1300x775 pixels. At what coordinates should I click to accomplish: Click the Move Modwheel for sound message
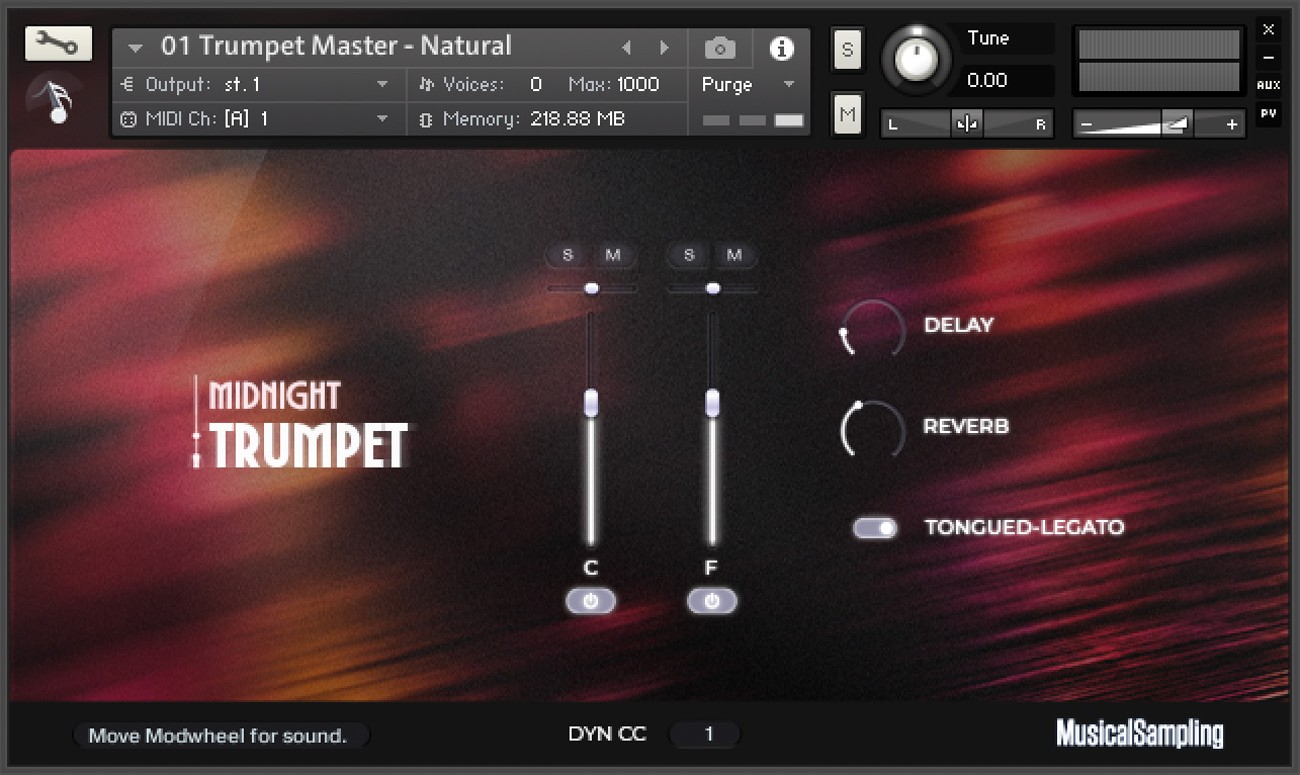pyautogui.click(x=220, y=736)
